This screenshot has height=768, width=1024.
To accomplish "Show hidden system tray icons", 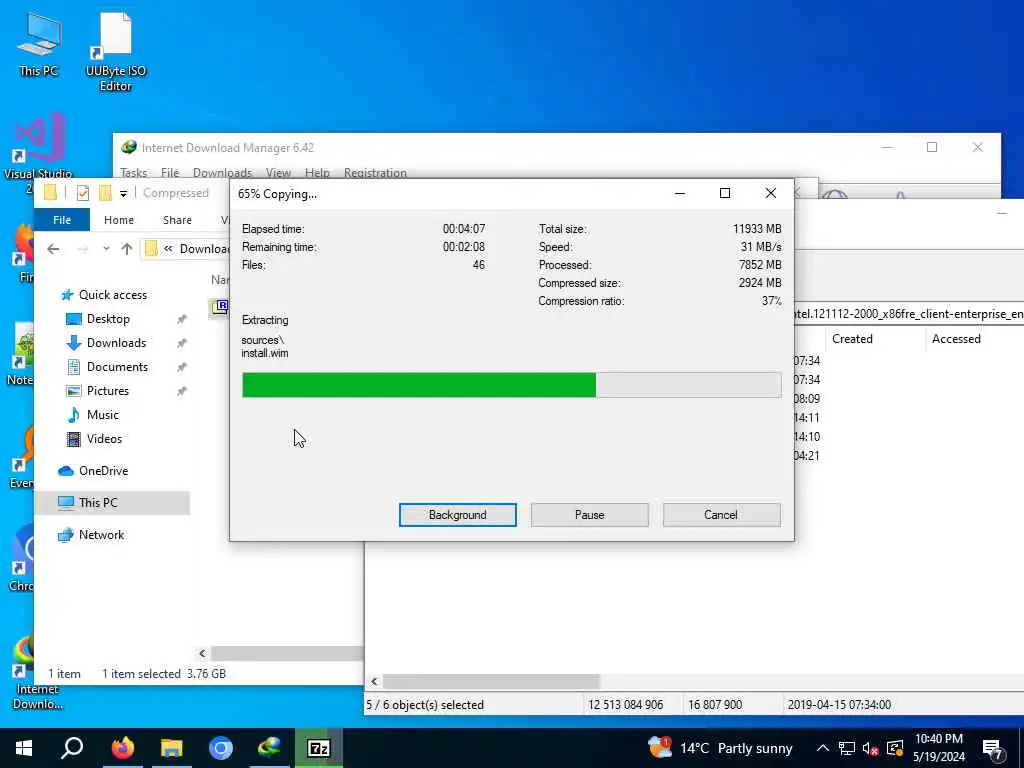I will [x=823, y=748].
